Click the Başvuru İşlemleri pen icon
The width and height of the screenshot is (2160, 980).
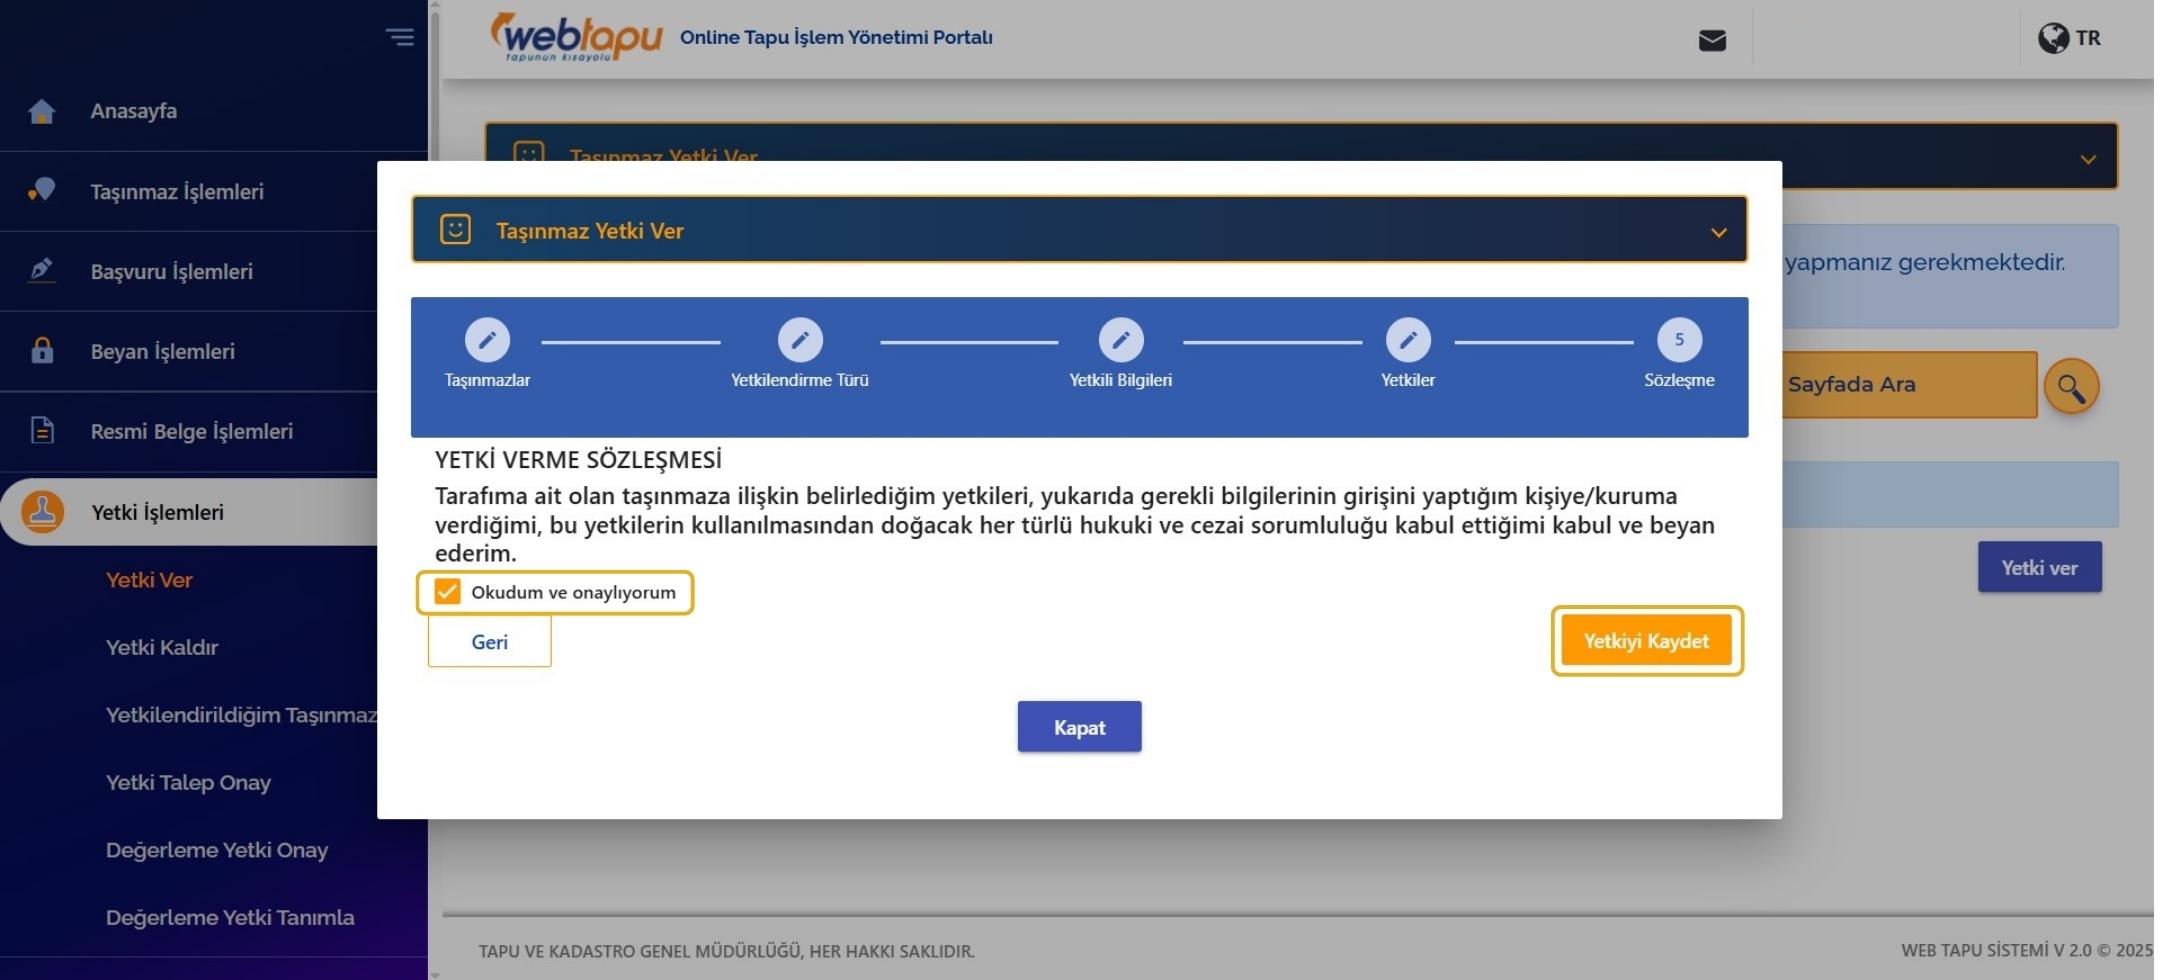[x=41, y=271]
